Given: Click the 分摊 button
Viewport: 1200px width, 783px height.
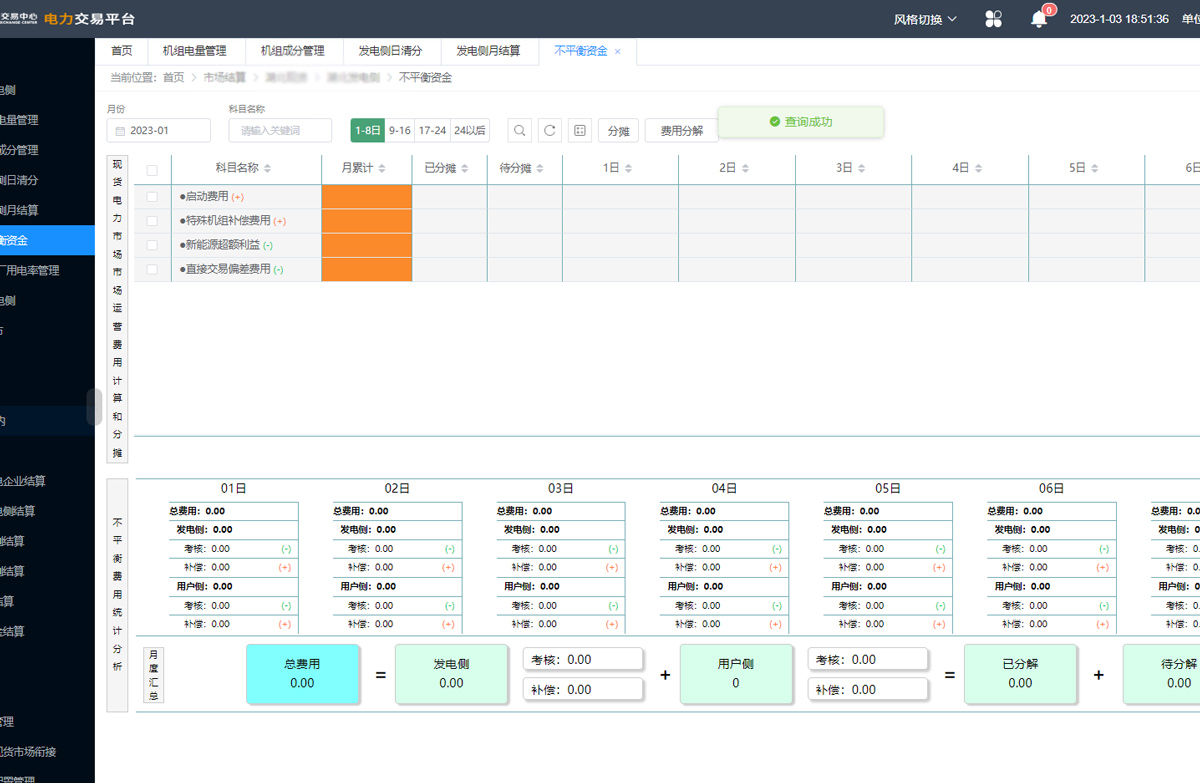Looking at the screenshot, I should (618, 131).
